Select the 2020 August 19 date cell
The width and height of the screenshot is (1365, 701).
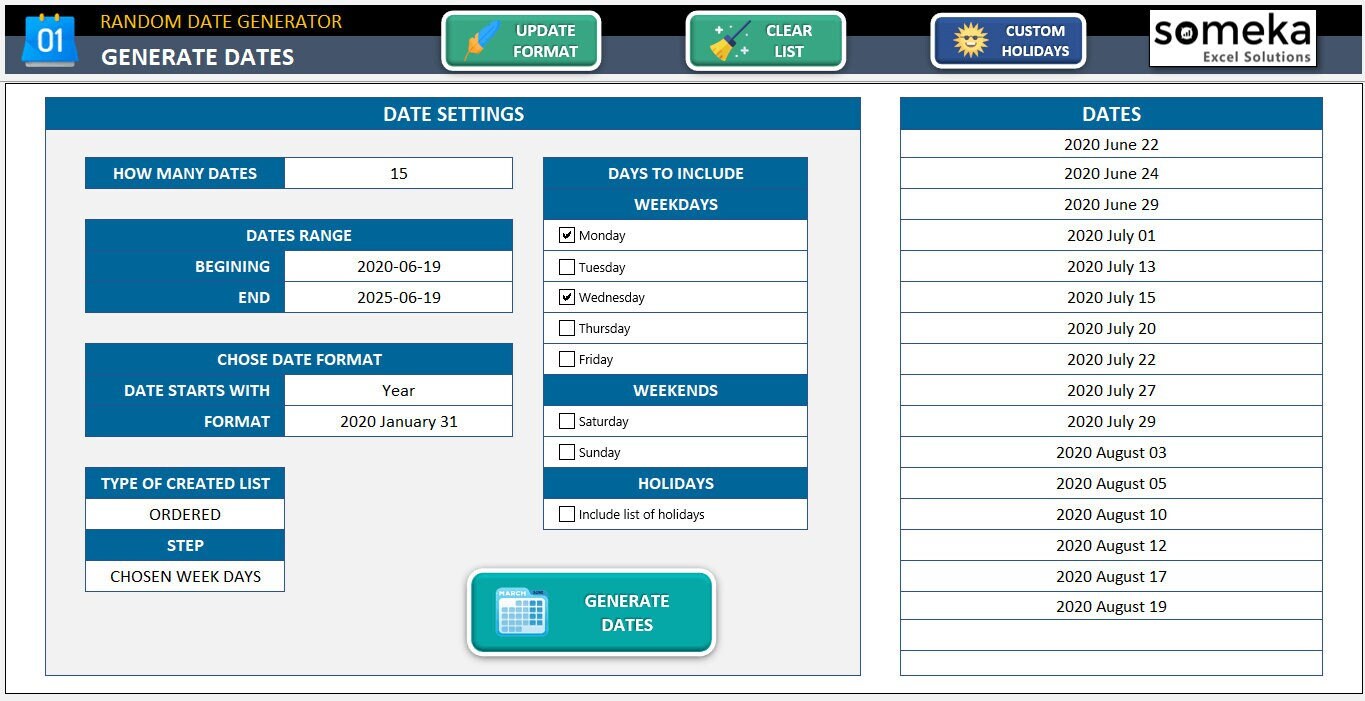coord(1111,606)
